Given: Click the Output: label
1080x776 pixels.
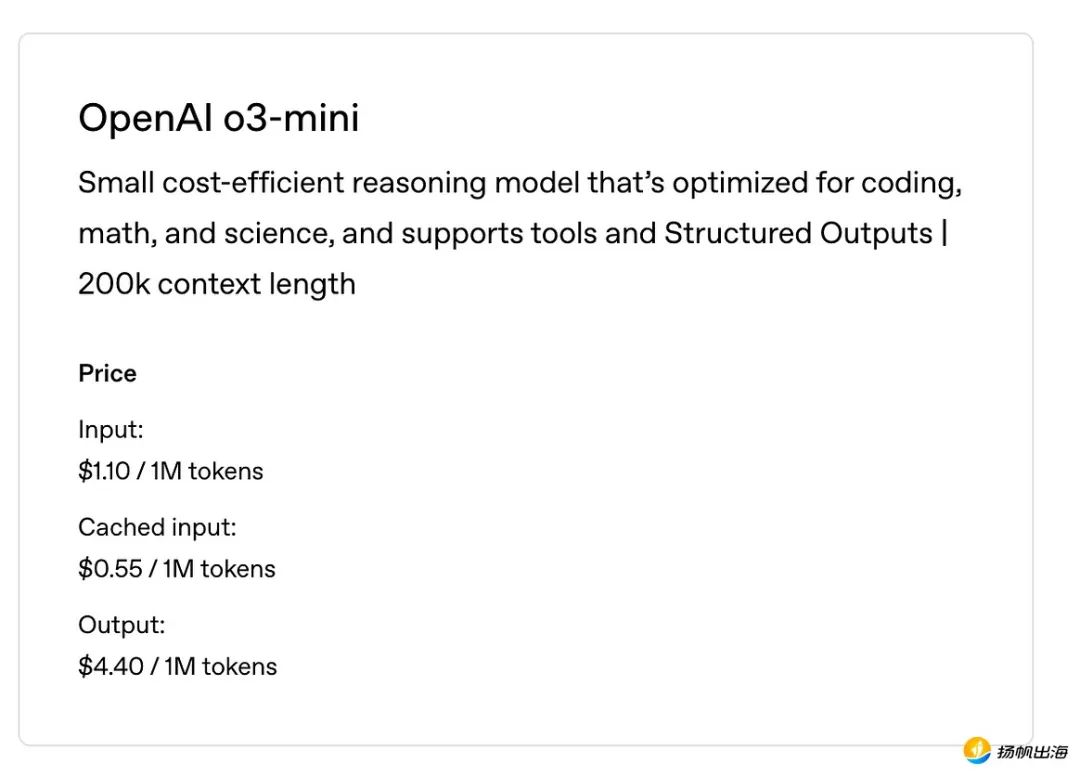Looking at the screenshot, I should (x=122, y=625).
